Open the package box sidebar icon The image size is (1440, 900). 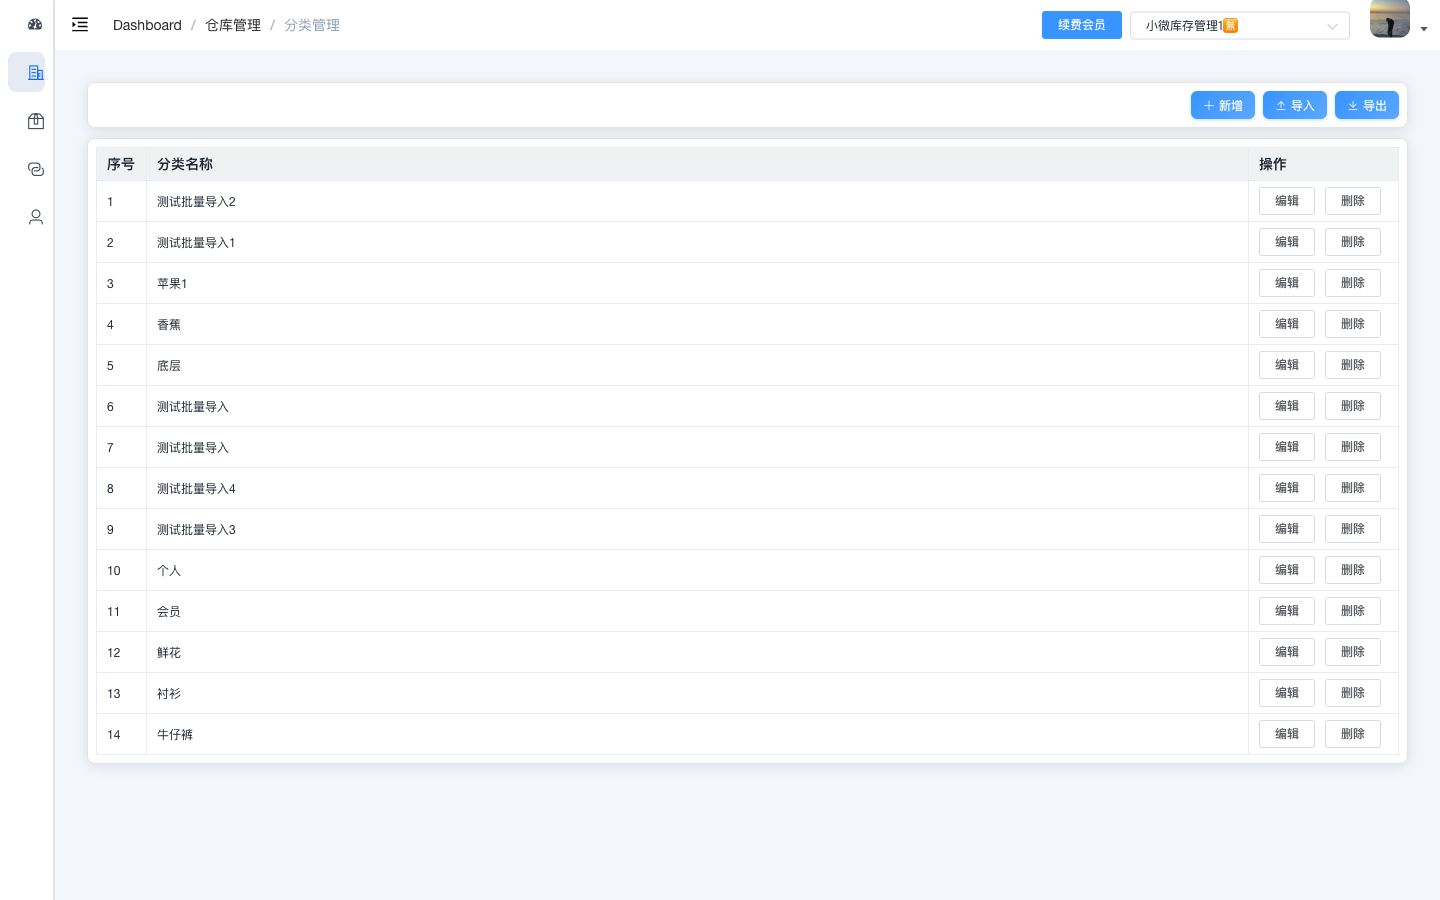(36, 121)
